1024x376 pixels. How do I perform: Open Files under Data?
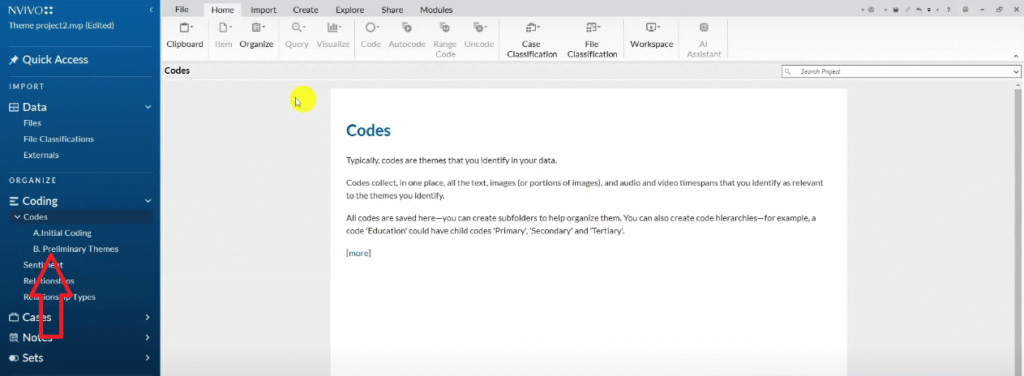[32, 123]
